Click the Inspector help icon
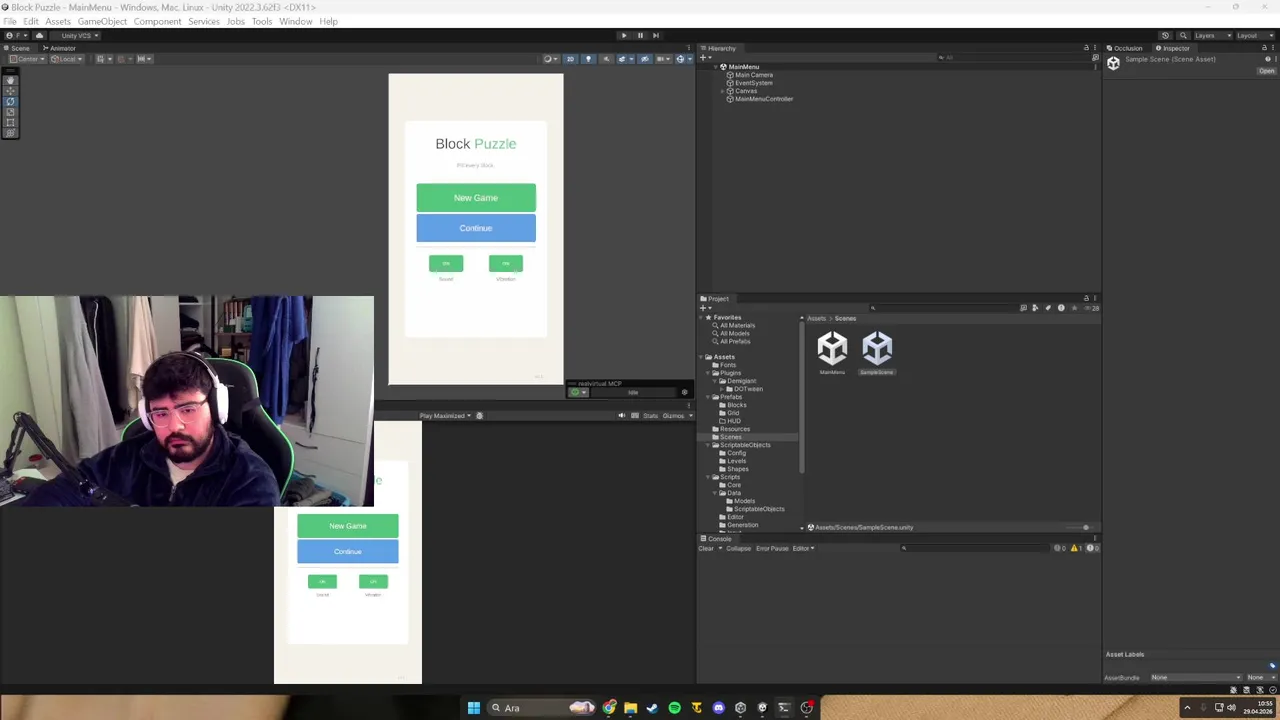 (1267, 59)
